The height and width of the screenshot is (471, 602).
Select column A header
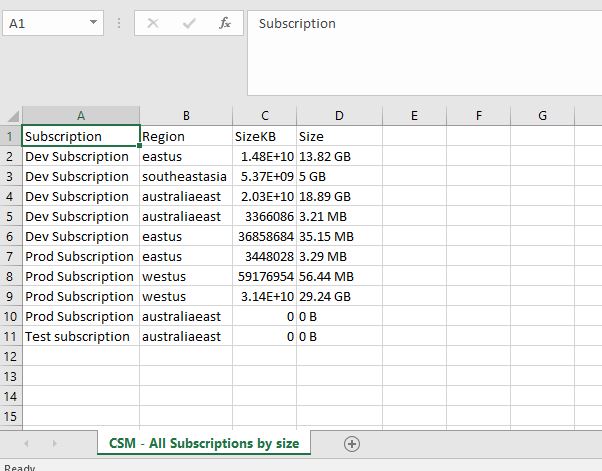pos(81,116)
